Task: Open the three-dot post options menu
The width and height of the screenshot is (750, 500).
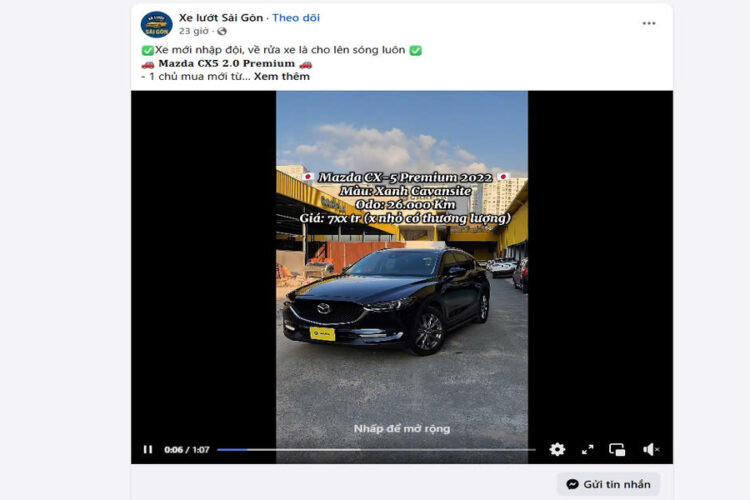Action: tap(649, 23)
